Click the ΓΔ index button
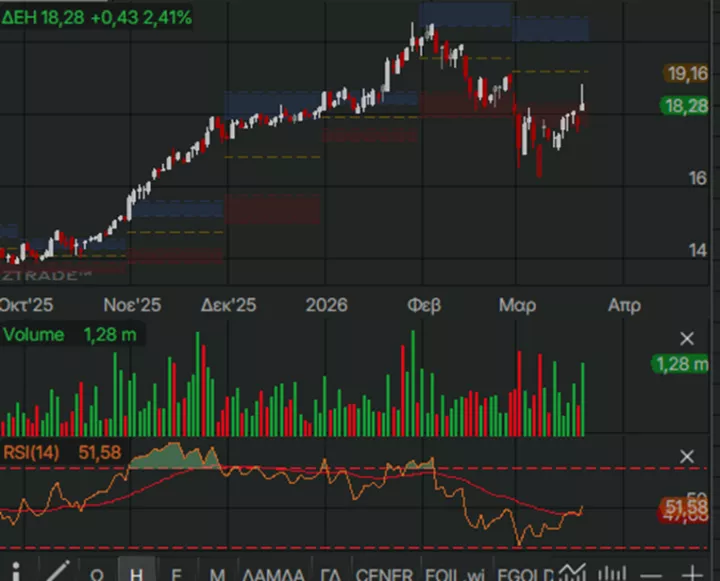This screenshot has height=581, width=720. coord(329,574)
